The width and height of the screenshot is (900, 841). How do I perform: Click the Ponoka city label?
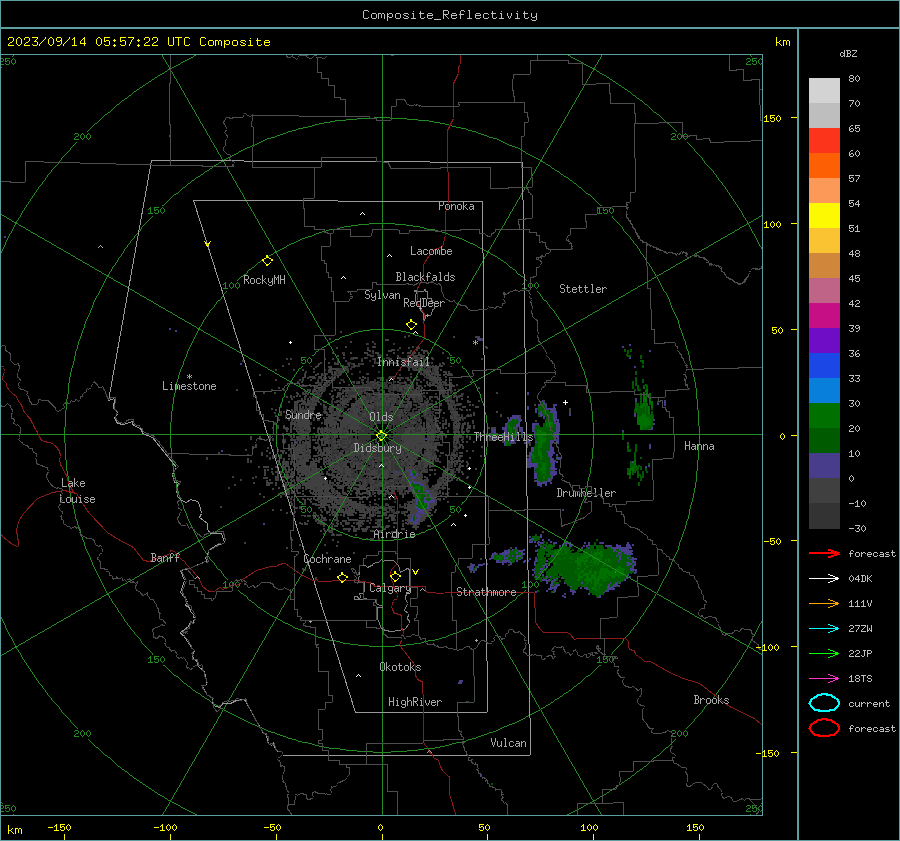456,206
